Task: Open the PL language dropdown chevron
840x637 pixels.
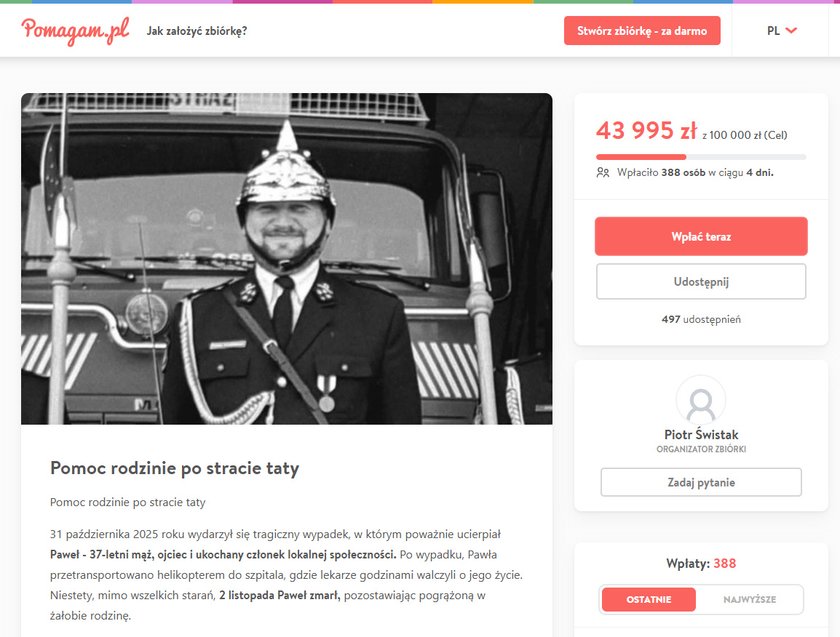Action: [791, 31]
